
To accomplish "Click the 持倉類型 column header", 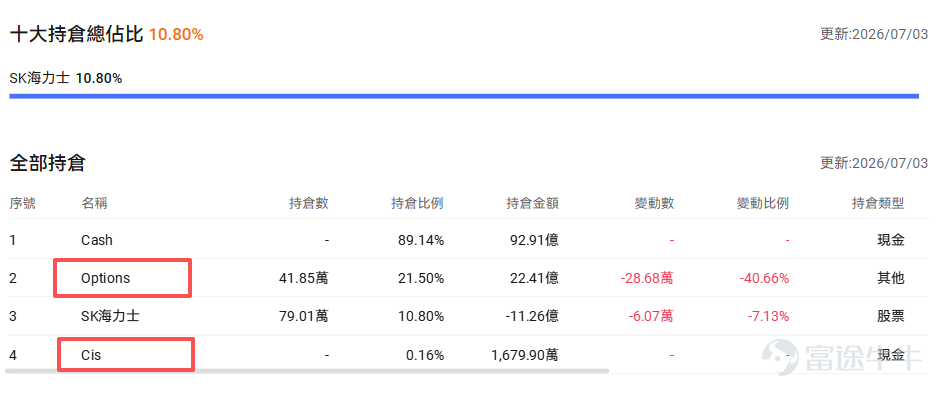I will [x=878, y=204].
